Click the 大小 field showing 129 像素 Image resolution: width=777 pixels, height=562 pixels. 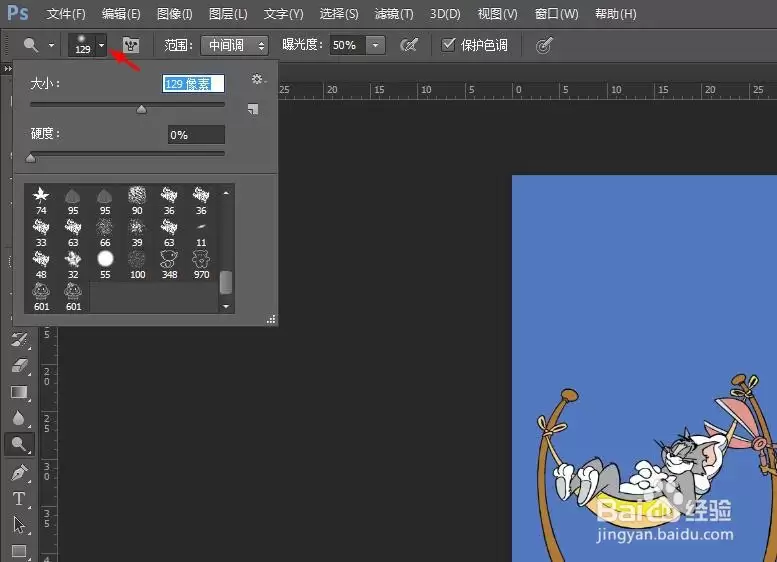(193, 84)
